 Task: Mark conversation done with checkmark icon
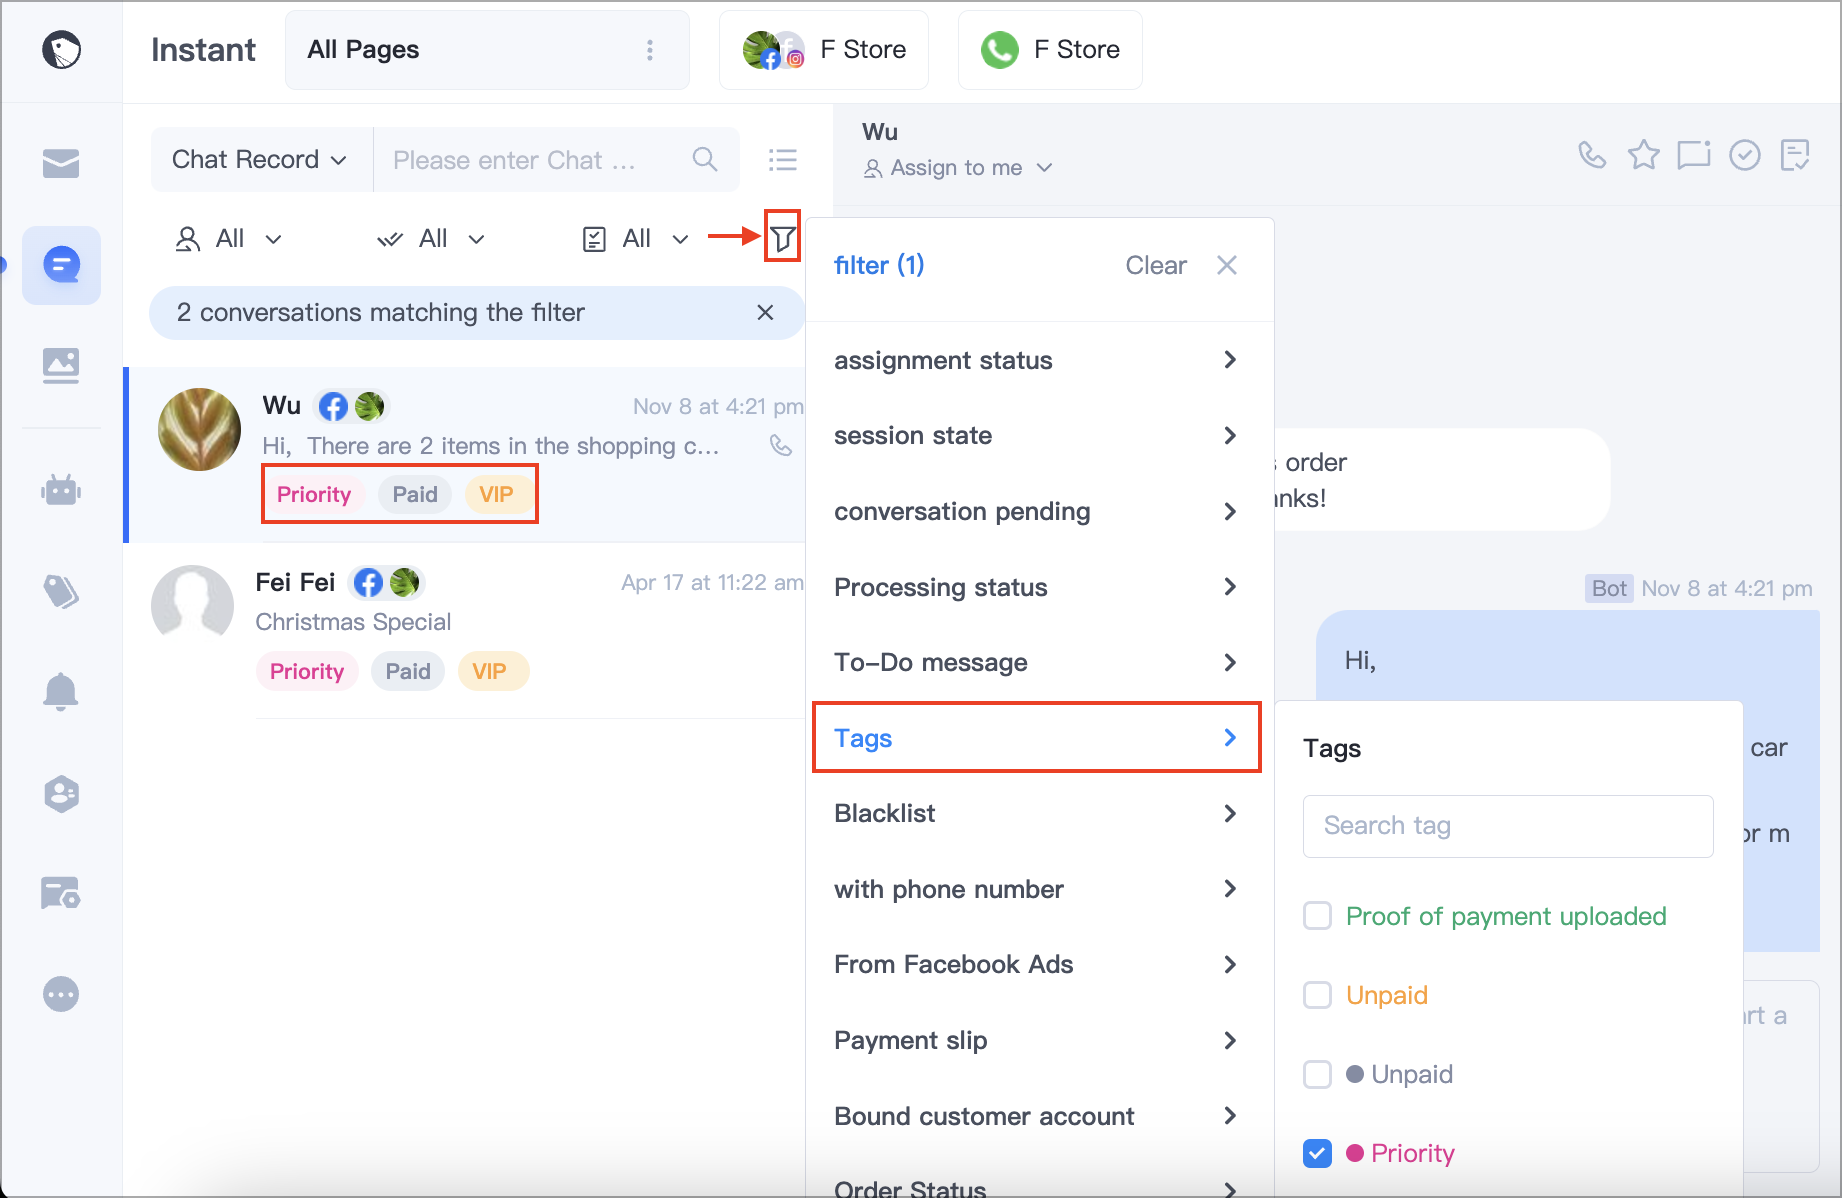(1745, 155)
